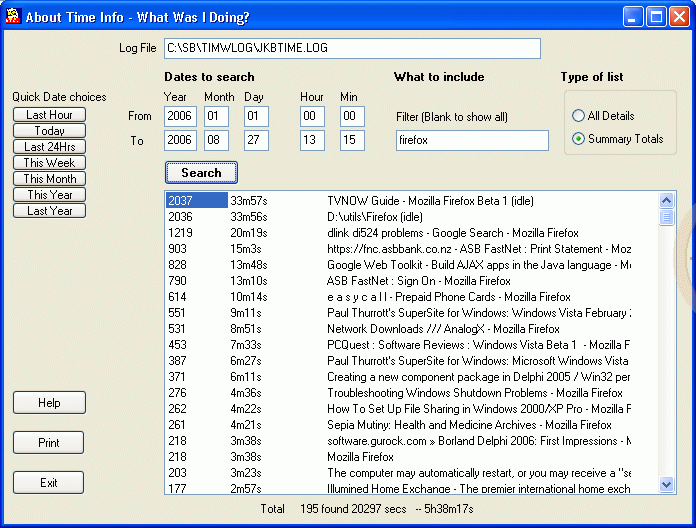Choose the This Month quick date

click(49, 179)
